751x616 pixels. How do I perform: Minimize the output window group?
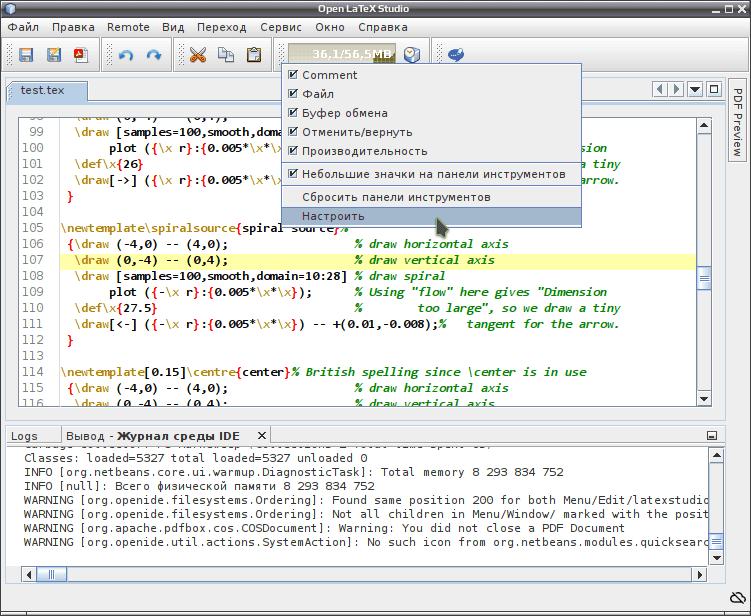(x=712, y=435)
